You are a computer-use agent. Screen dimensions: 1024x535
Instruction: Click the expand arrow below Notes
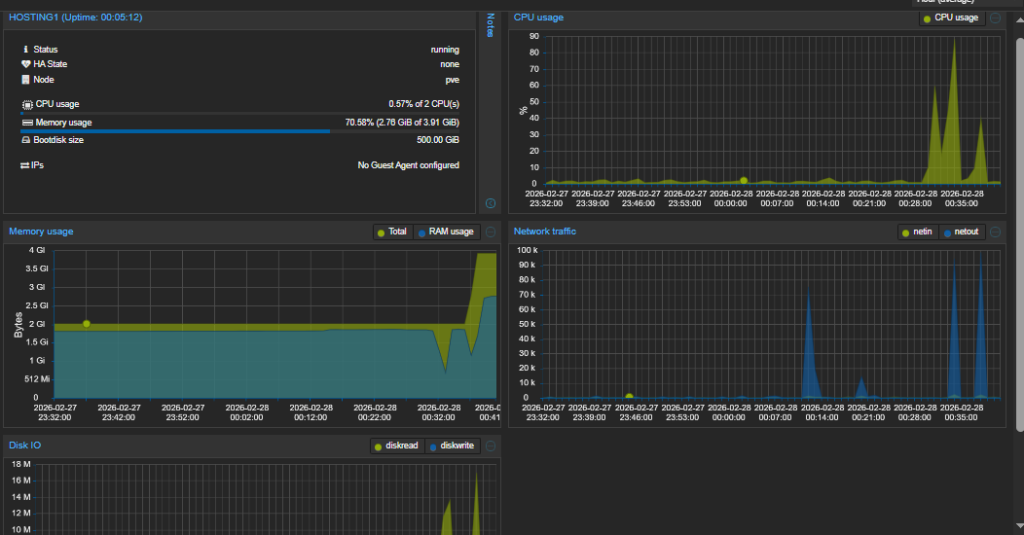click(x=490, y=203)
